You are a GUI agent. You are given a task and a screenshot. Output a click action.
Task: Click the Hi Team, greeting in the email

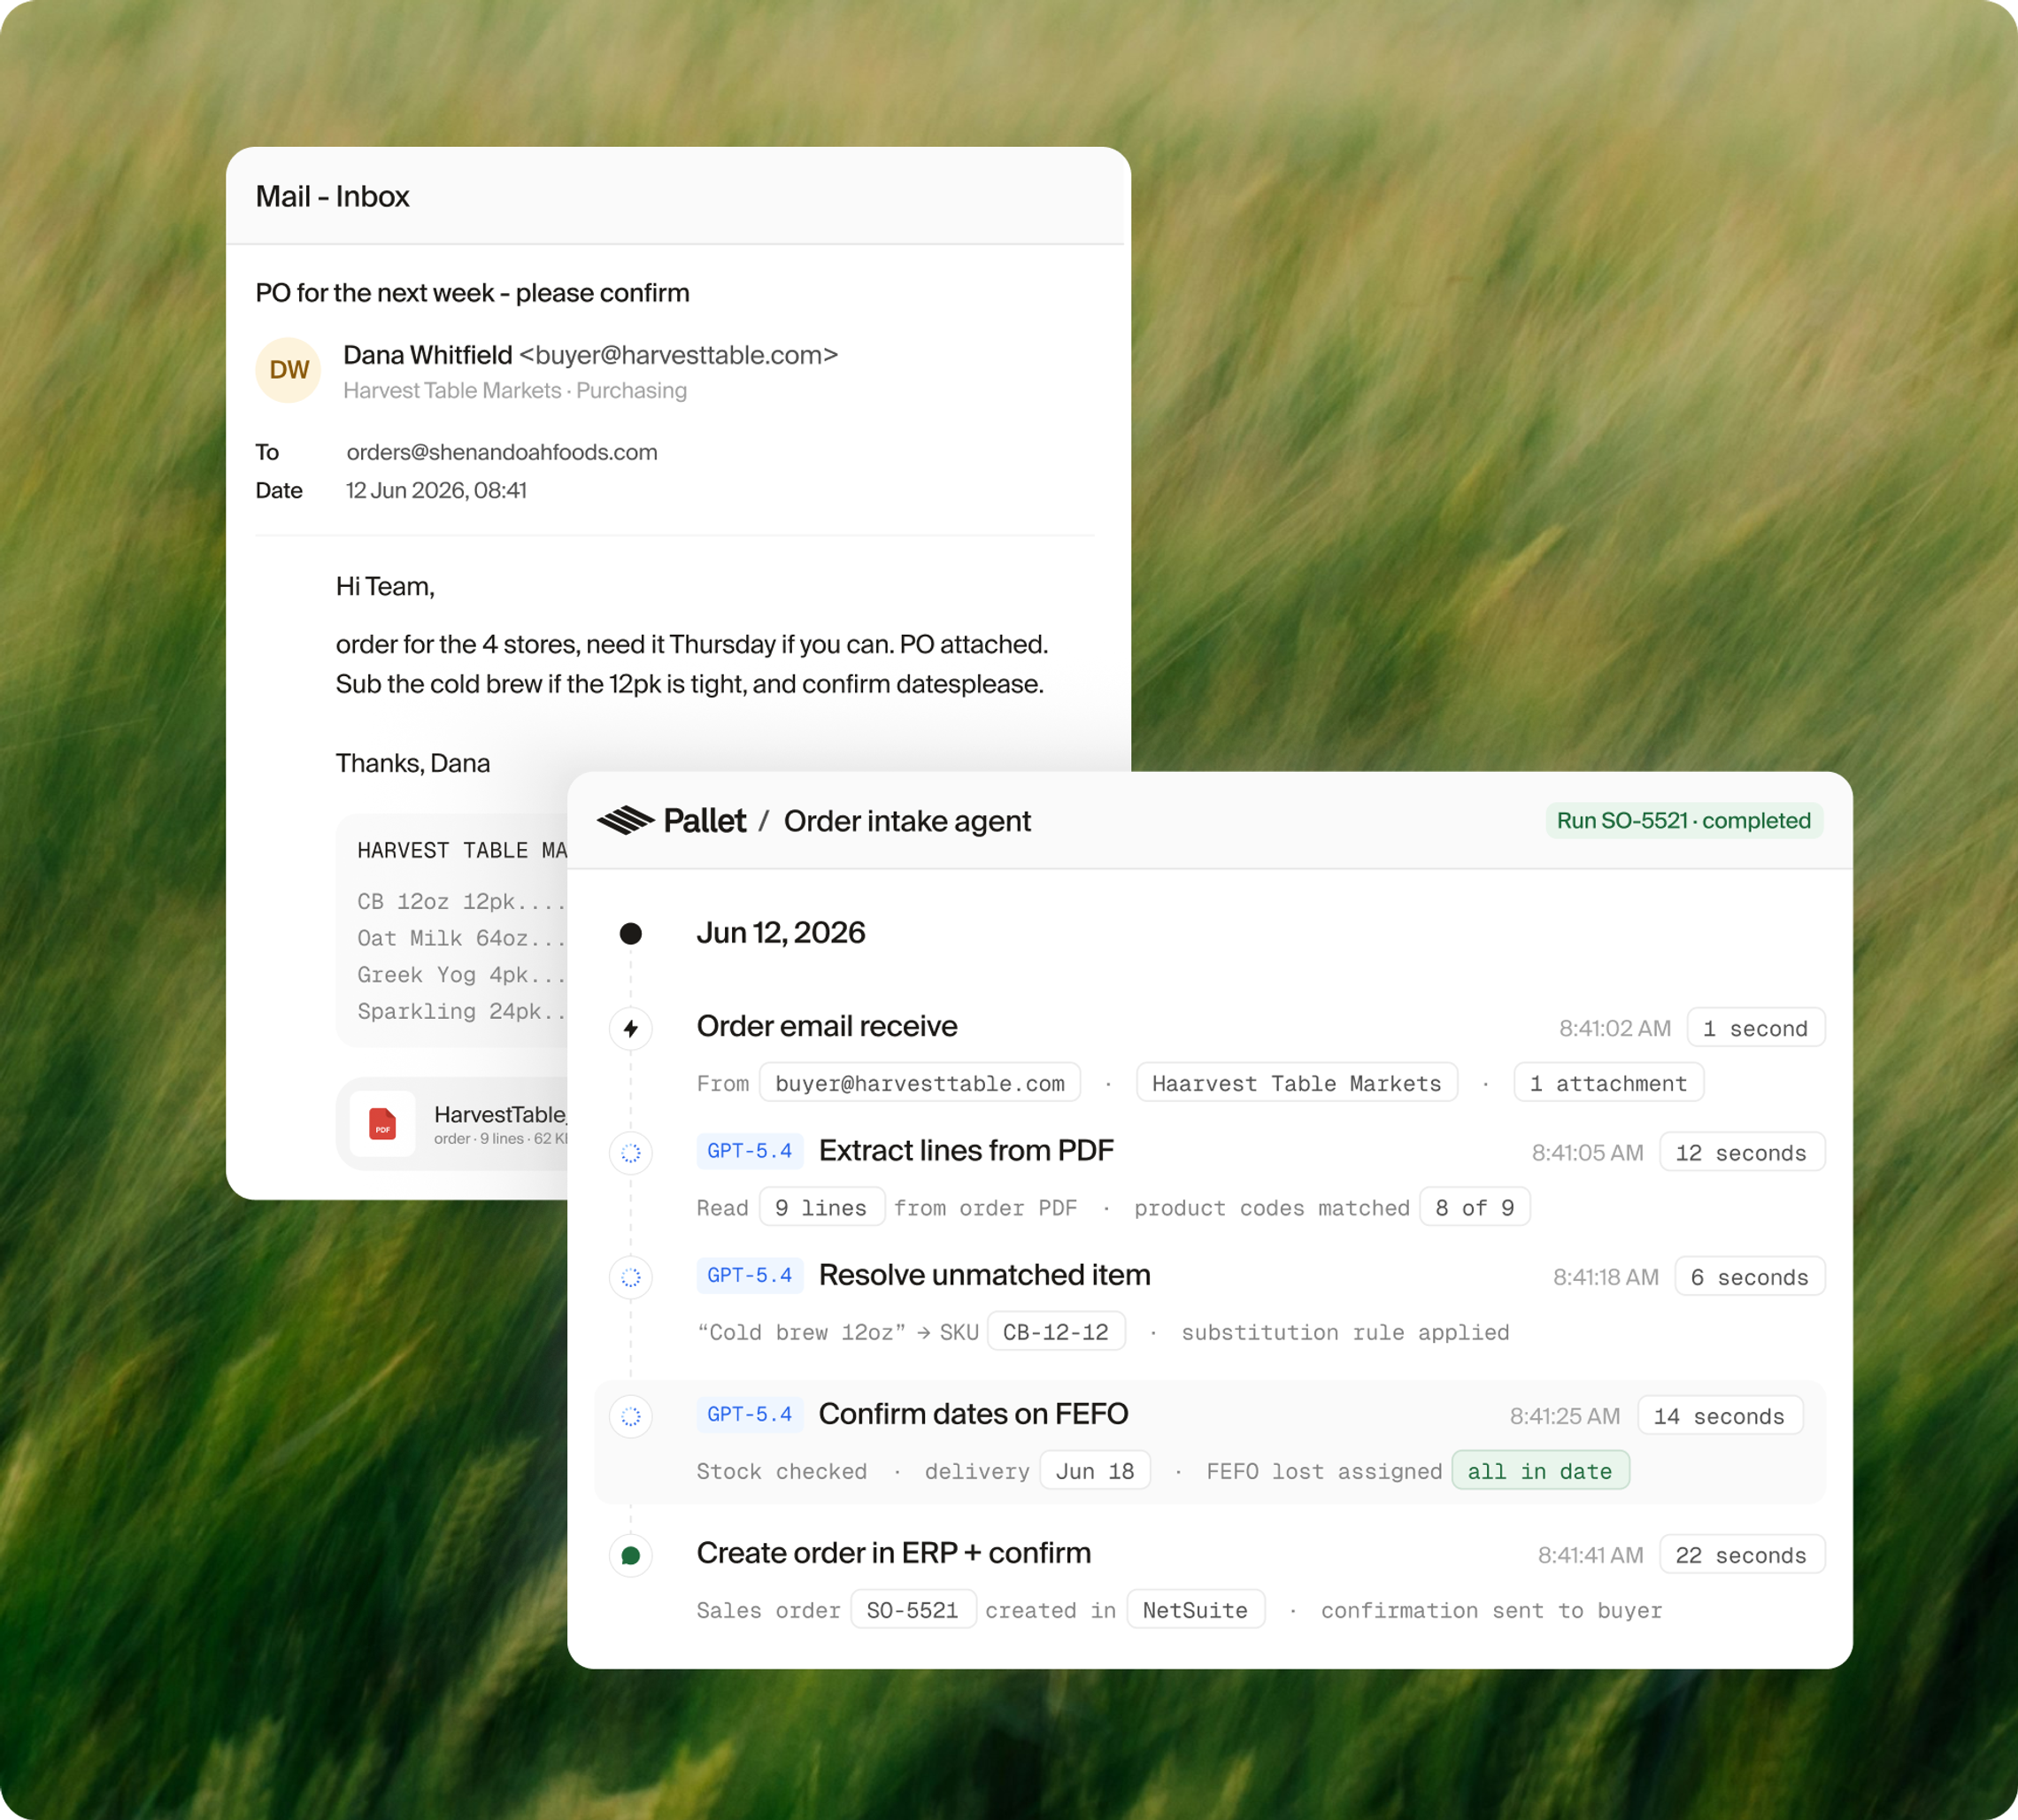coord(385,586)
